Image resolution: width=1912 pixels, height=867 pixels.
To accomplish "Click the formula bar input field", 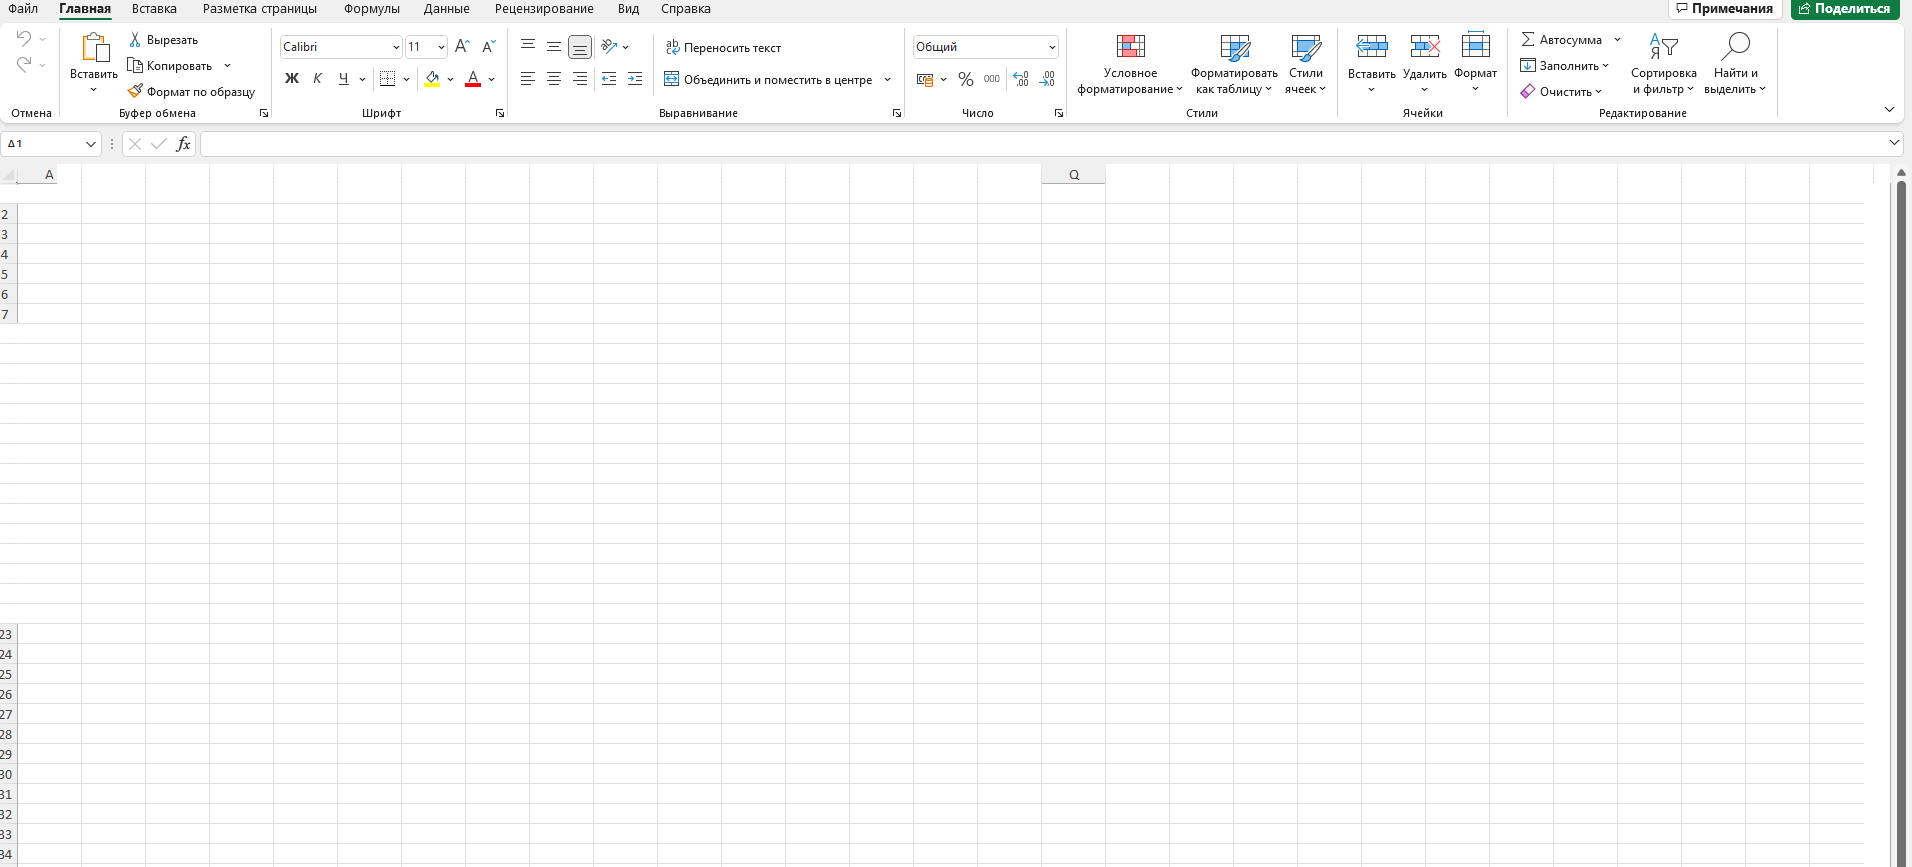I will [x=1042, y=144].
